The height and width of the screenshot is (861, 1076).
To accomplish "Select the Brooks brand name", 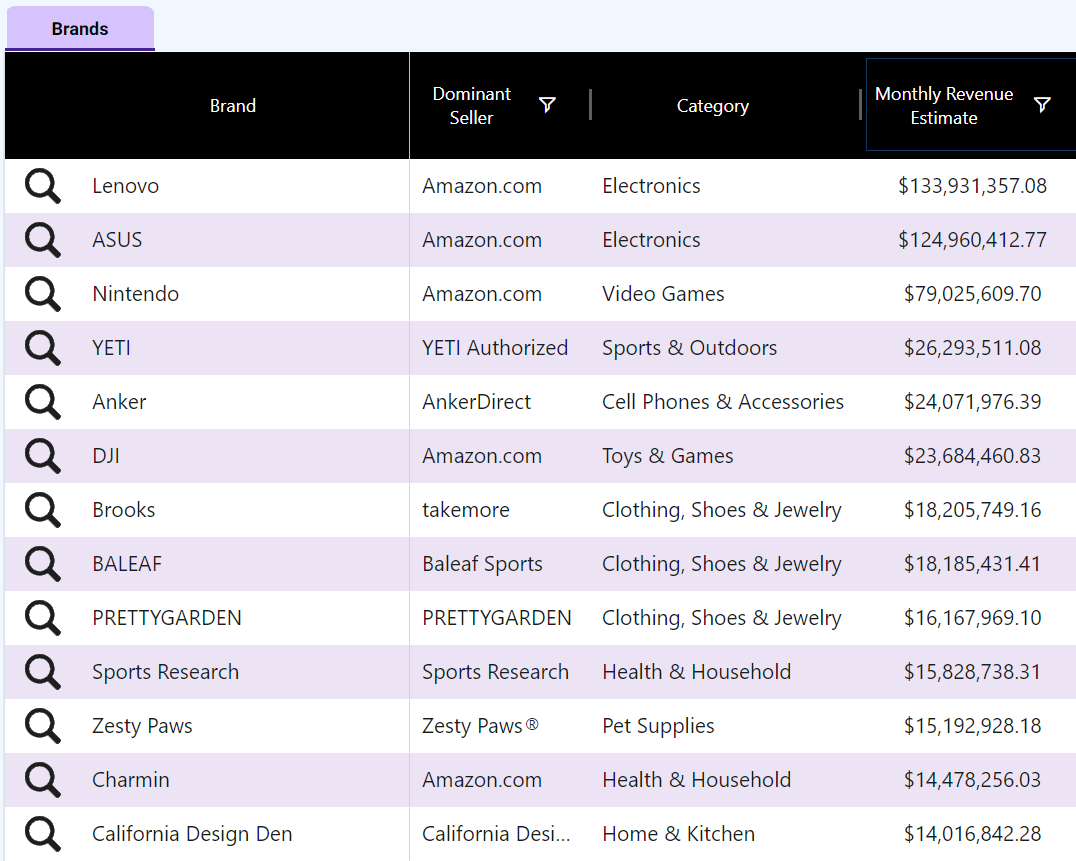I will tap(124, 510).
